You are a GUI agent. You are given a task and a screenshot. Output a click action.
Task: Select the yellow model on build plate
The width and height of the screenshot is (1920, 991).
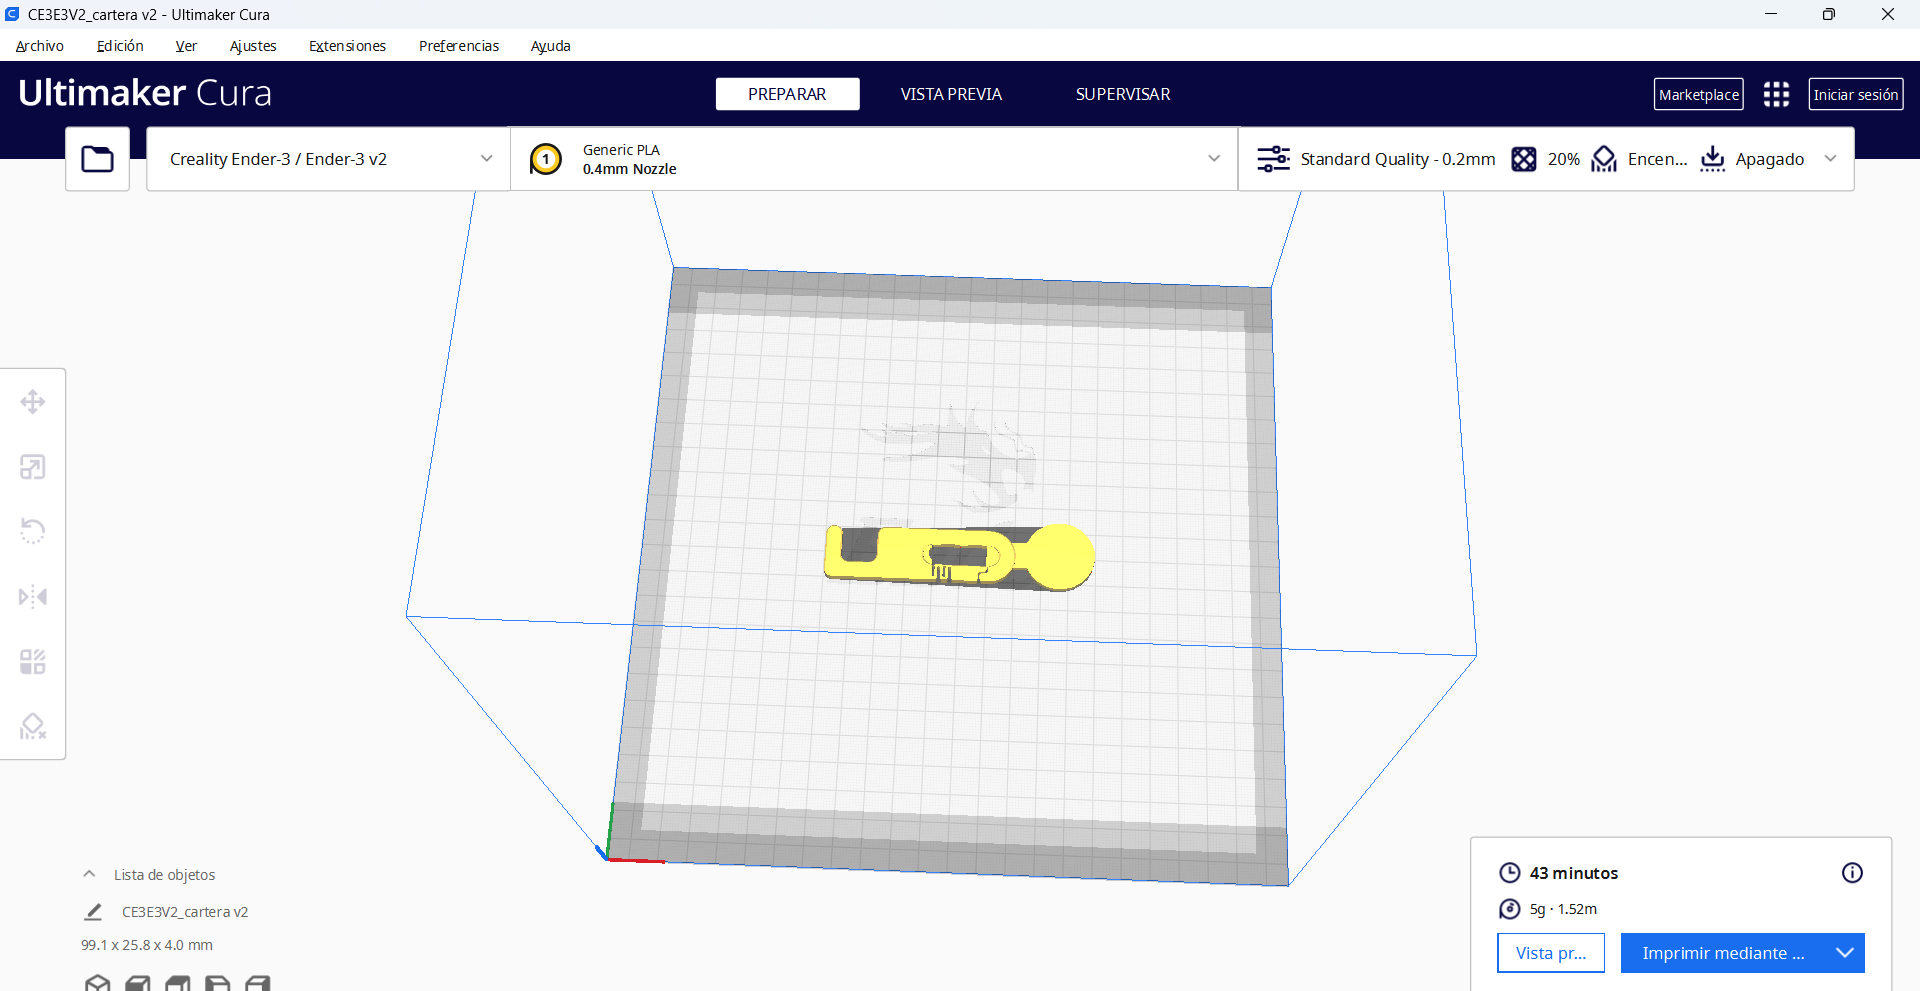click(958, 557)
